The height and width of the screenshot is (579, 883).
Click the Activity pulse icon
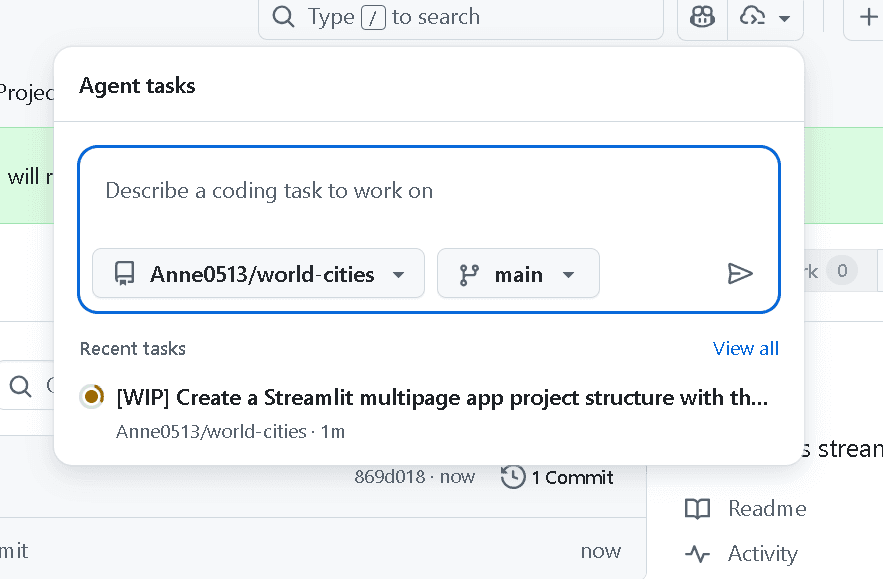697,554
